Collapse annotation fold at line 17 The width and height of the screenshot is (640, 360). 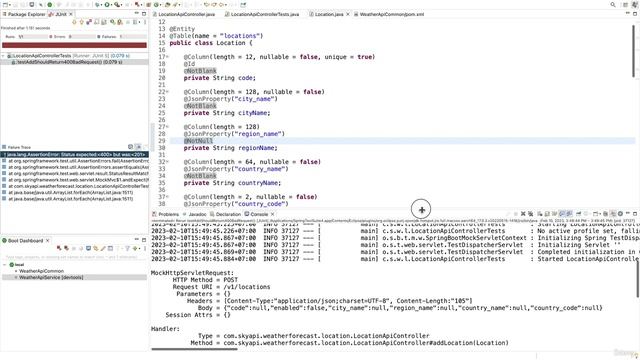click(167, 57)
